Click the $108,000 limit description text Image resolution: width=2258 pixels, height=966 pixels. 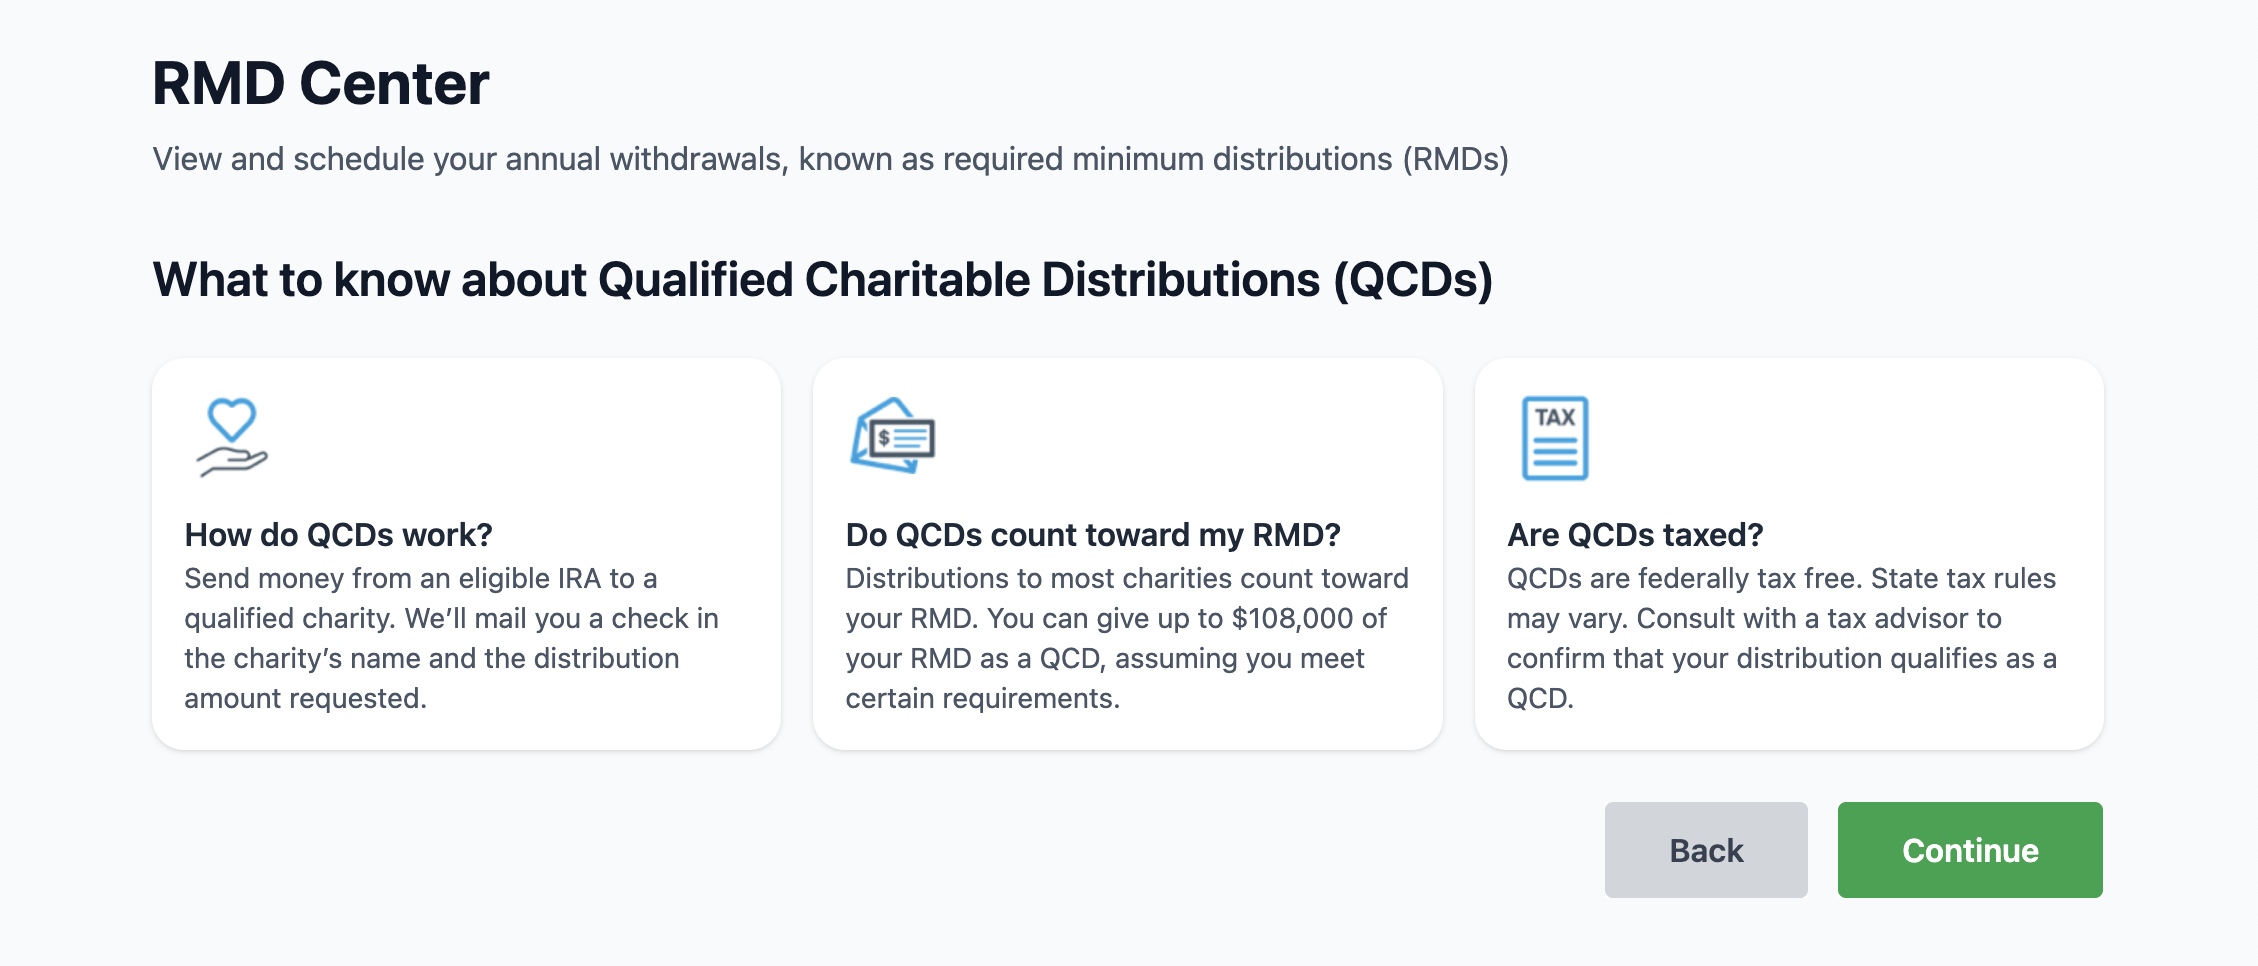pyautogui.click(x=1127, y=638)
